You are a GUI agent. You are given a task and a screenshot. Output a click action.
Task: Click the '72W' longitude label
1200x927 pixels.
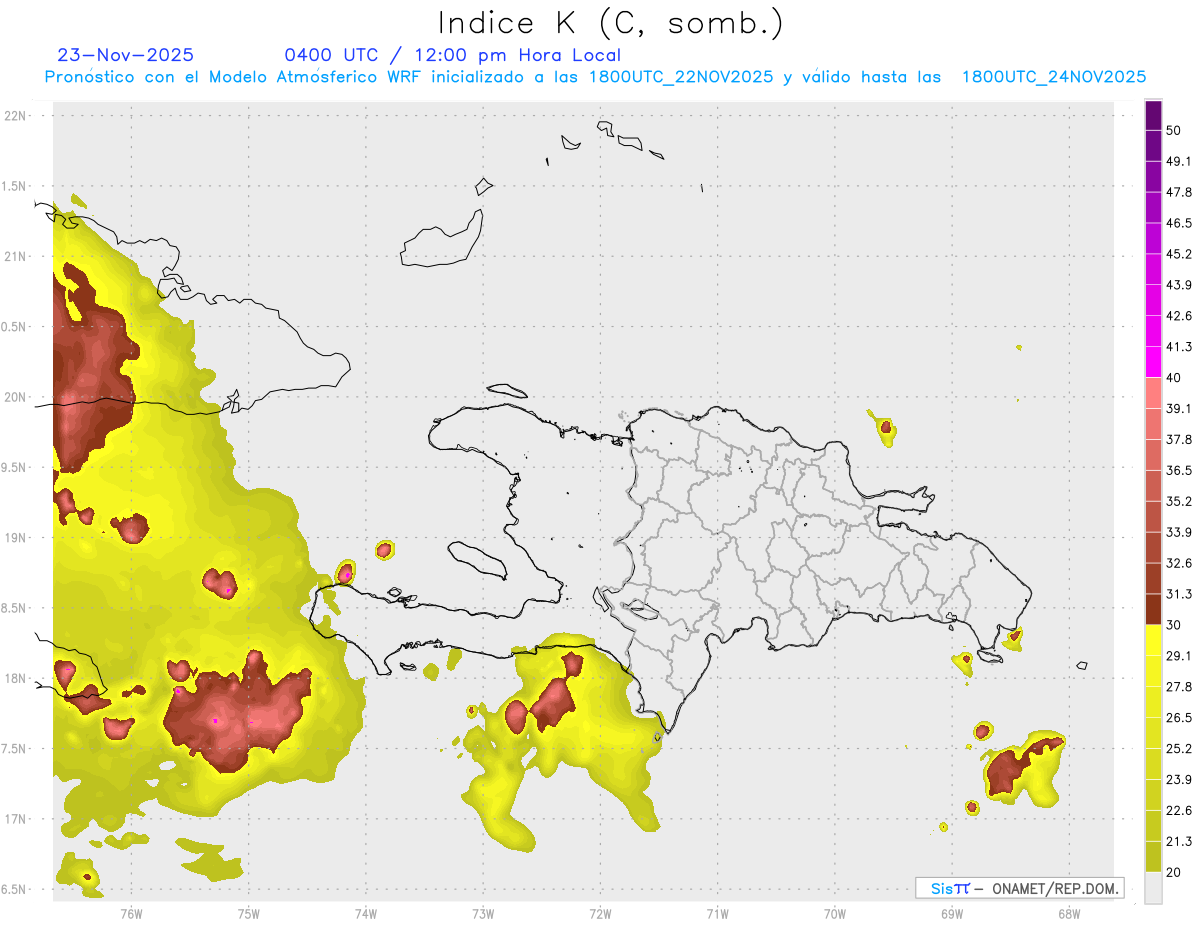pyautogui.click(x=600, y=913)
